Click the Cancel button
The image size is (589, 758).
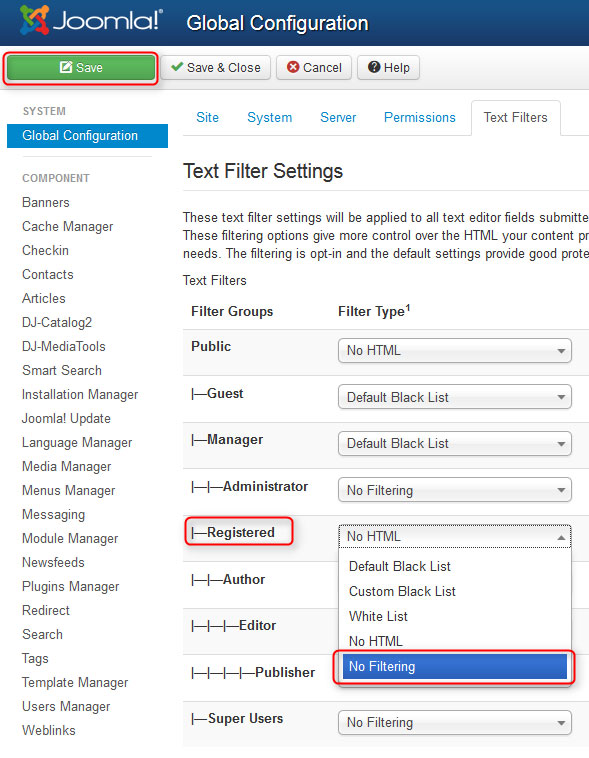pyautogui.click(x=314, y=68)
